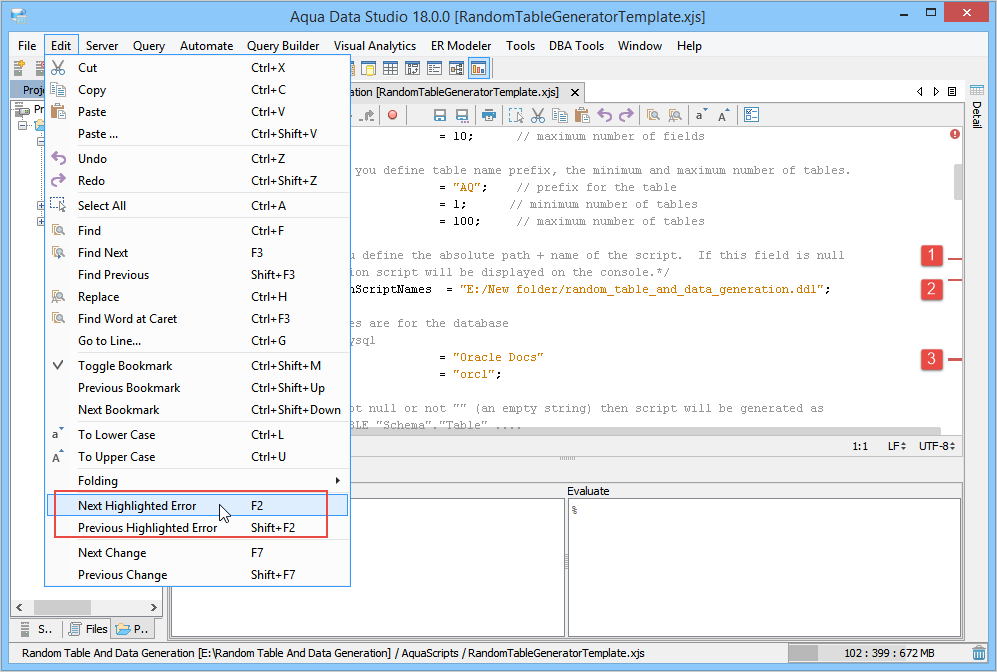Open the LF line ending dropdown

tap(897, 446)
